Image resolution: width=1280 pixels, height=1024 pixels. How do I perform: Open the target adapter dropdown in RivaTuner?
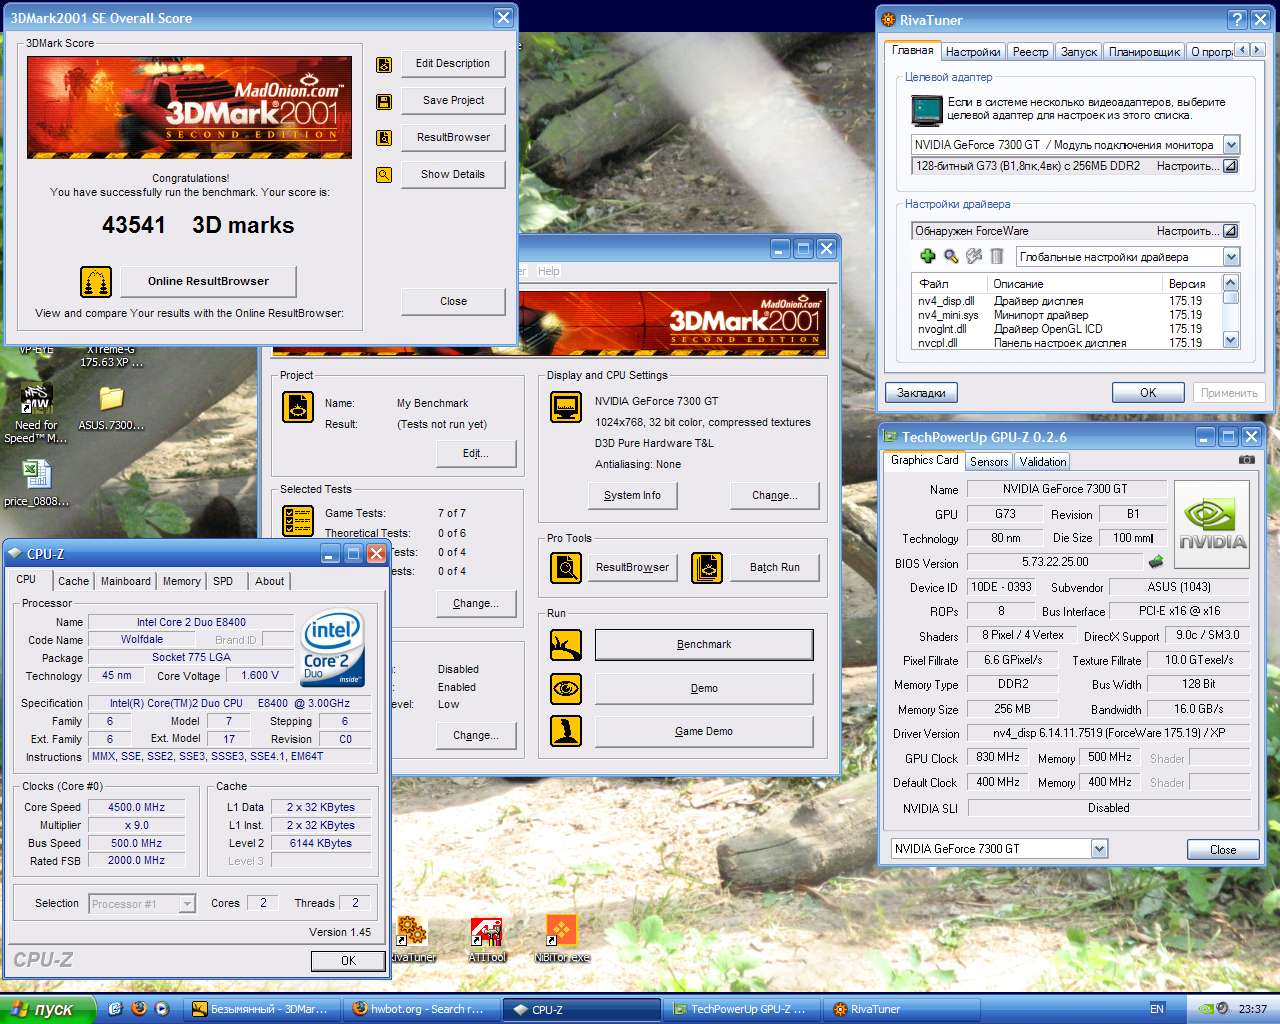click(1231, 145)
